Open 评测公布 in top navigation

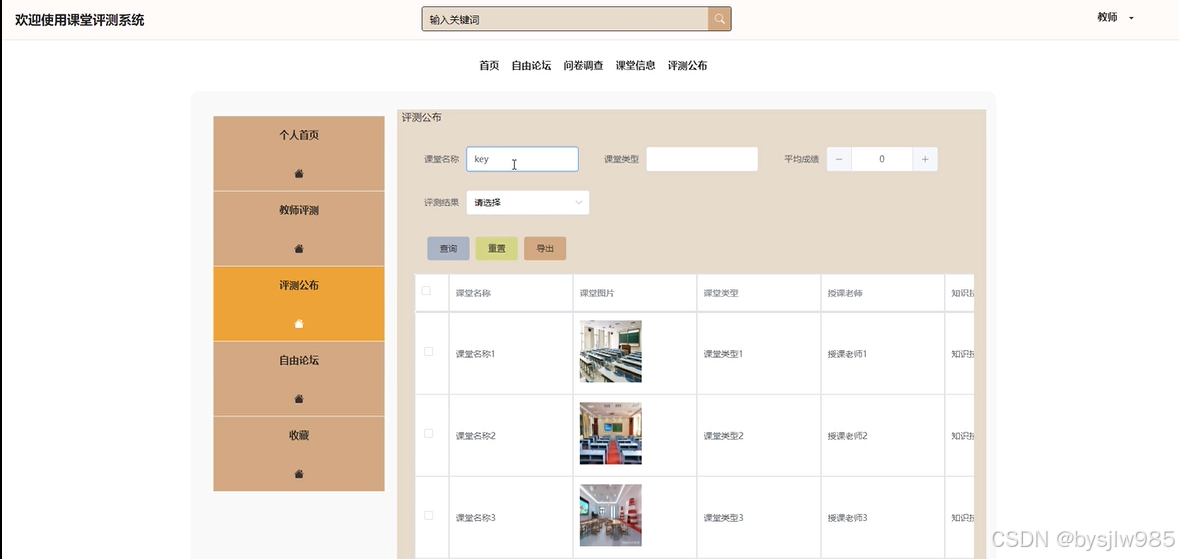687,65
